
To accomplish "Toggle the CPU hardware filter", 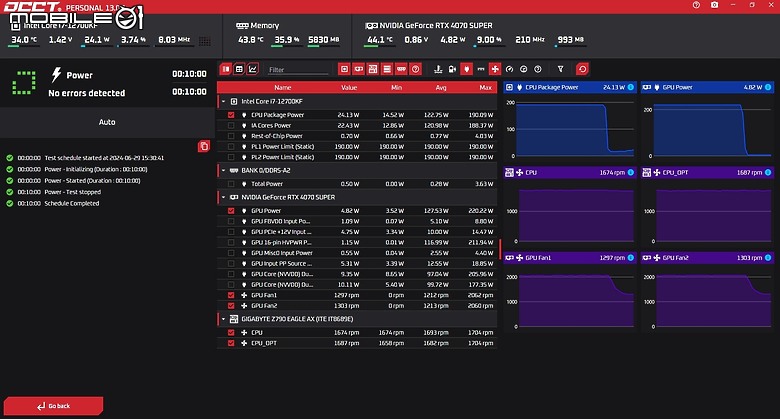I will click(x=344, y=69).
